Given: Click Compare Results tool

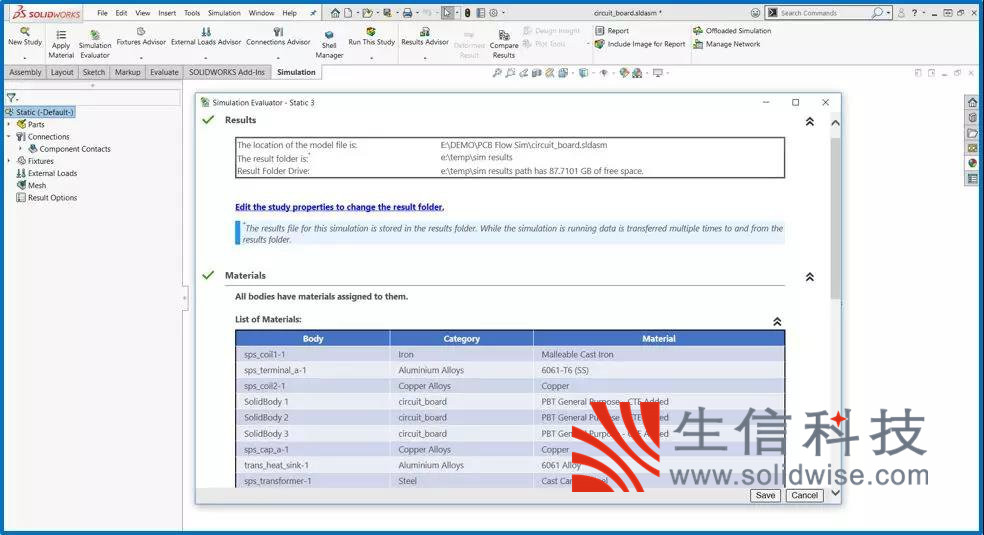Looking at the screenshot, I should pos(504,45).
